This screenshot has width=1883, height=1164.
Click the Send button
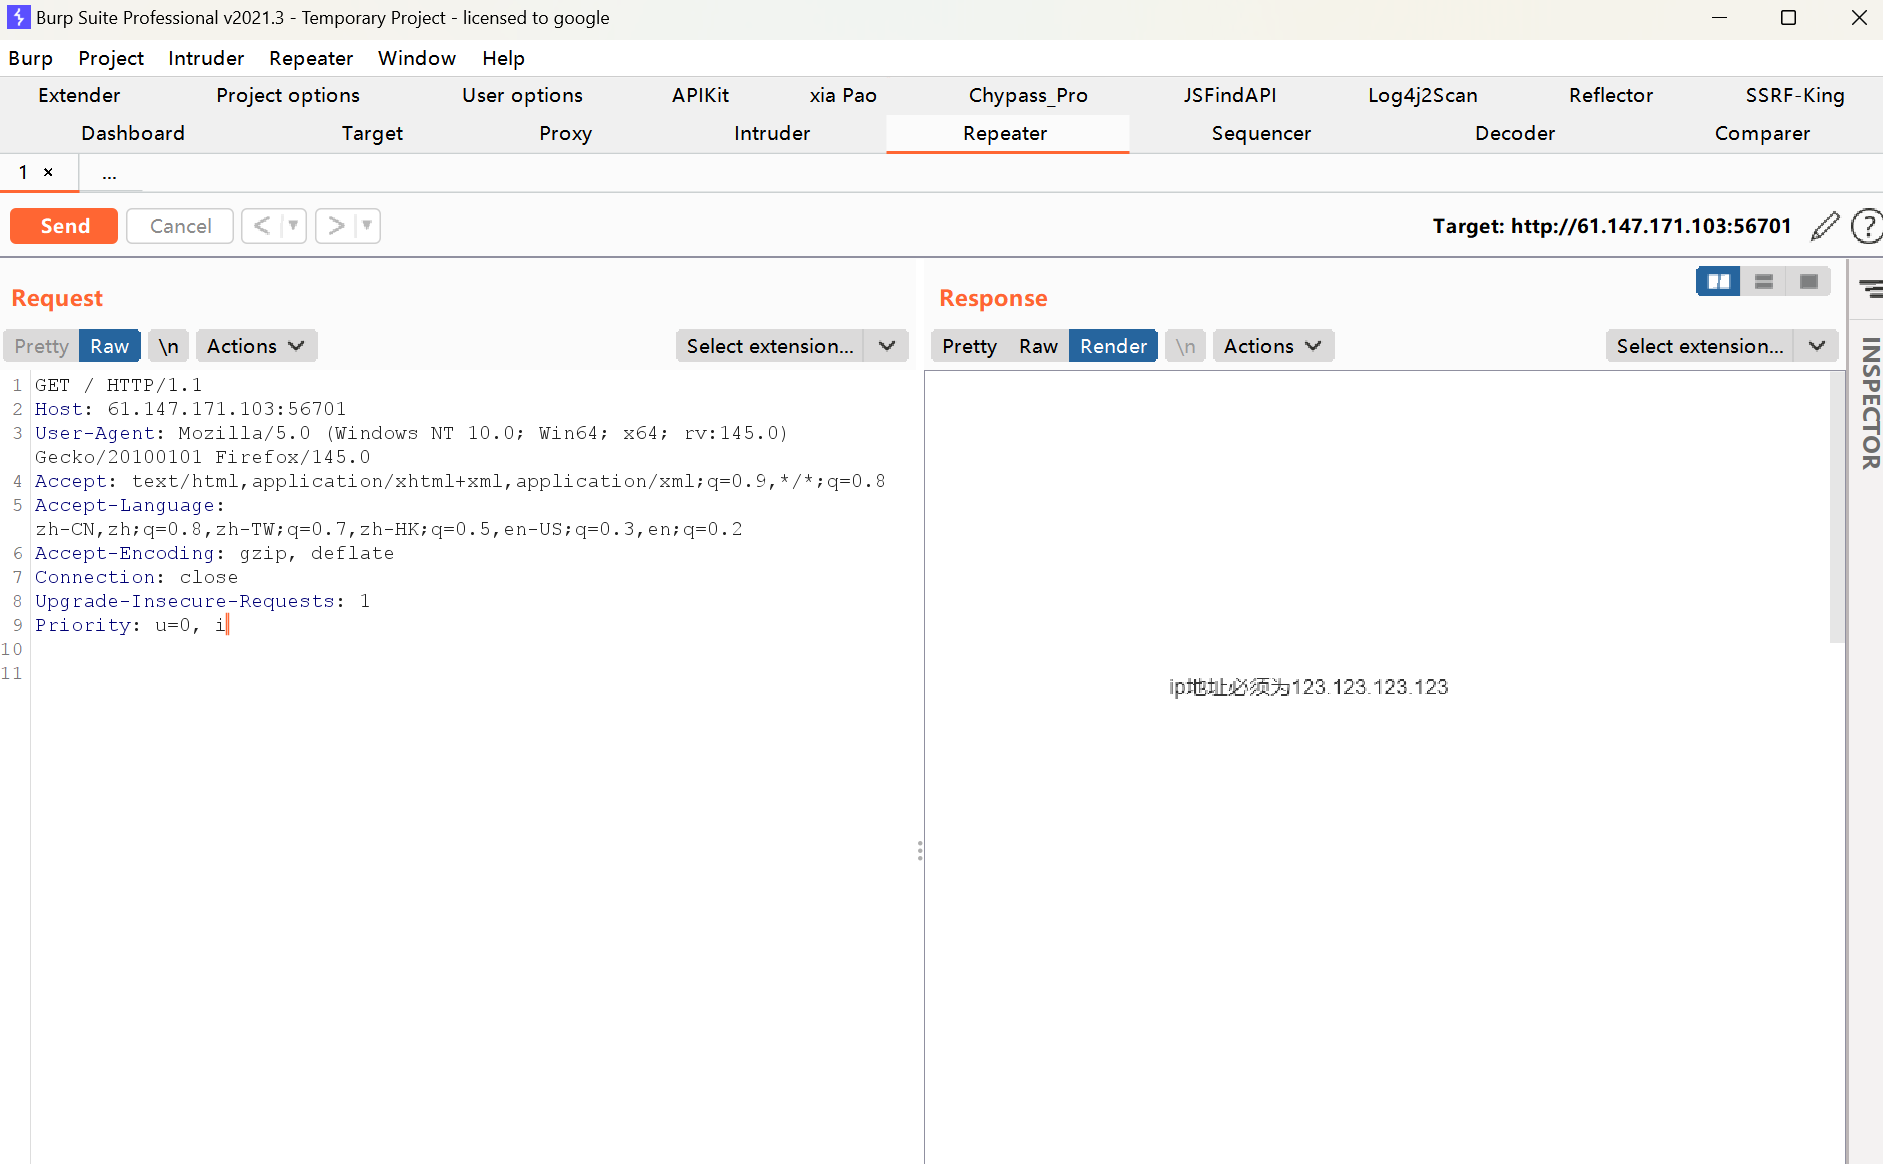coord(64,226)
